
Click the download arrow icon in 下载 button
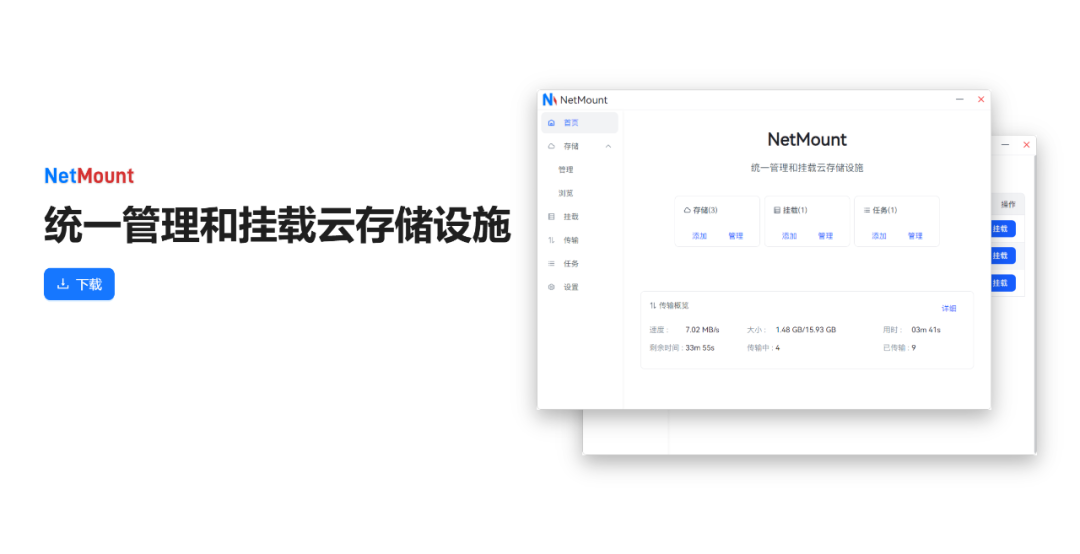[x=63, y=284]
